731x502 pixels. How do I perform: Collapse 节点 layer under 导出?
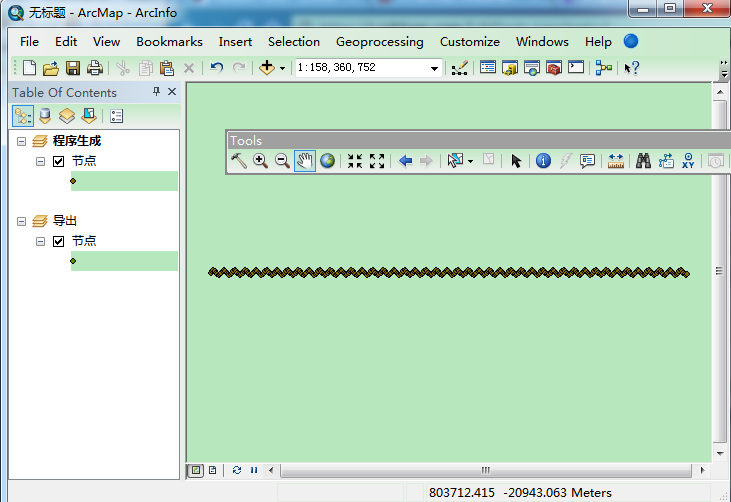41,241
